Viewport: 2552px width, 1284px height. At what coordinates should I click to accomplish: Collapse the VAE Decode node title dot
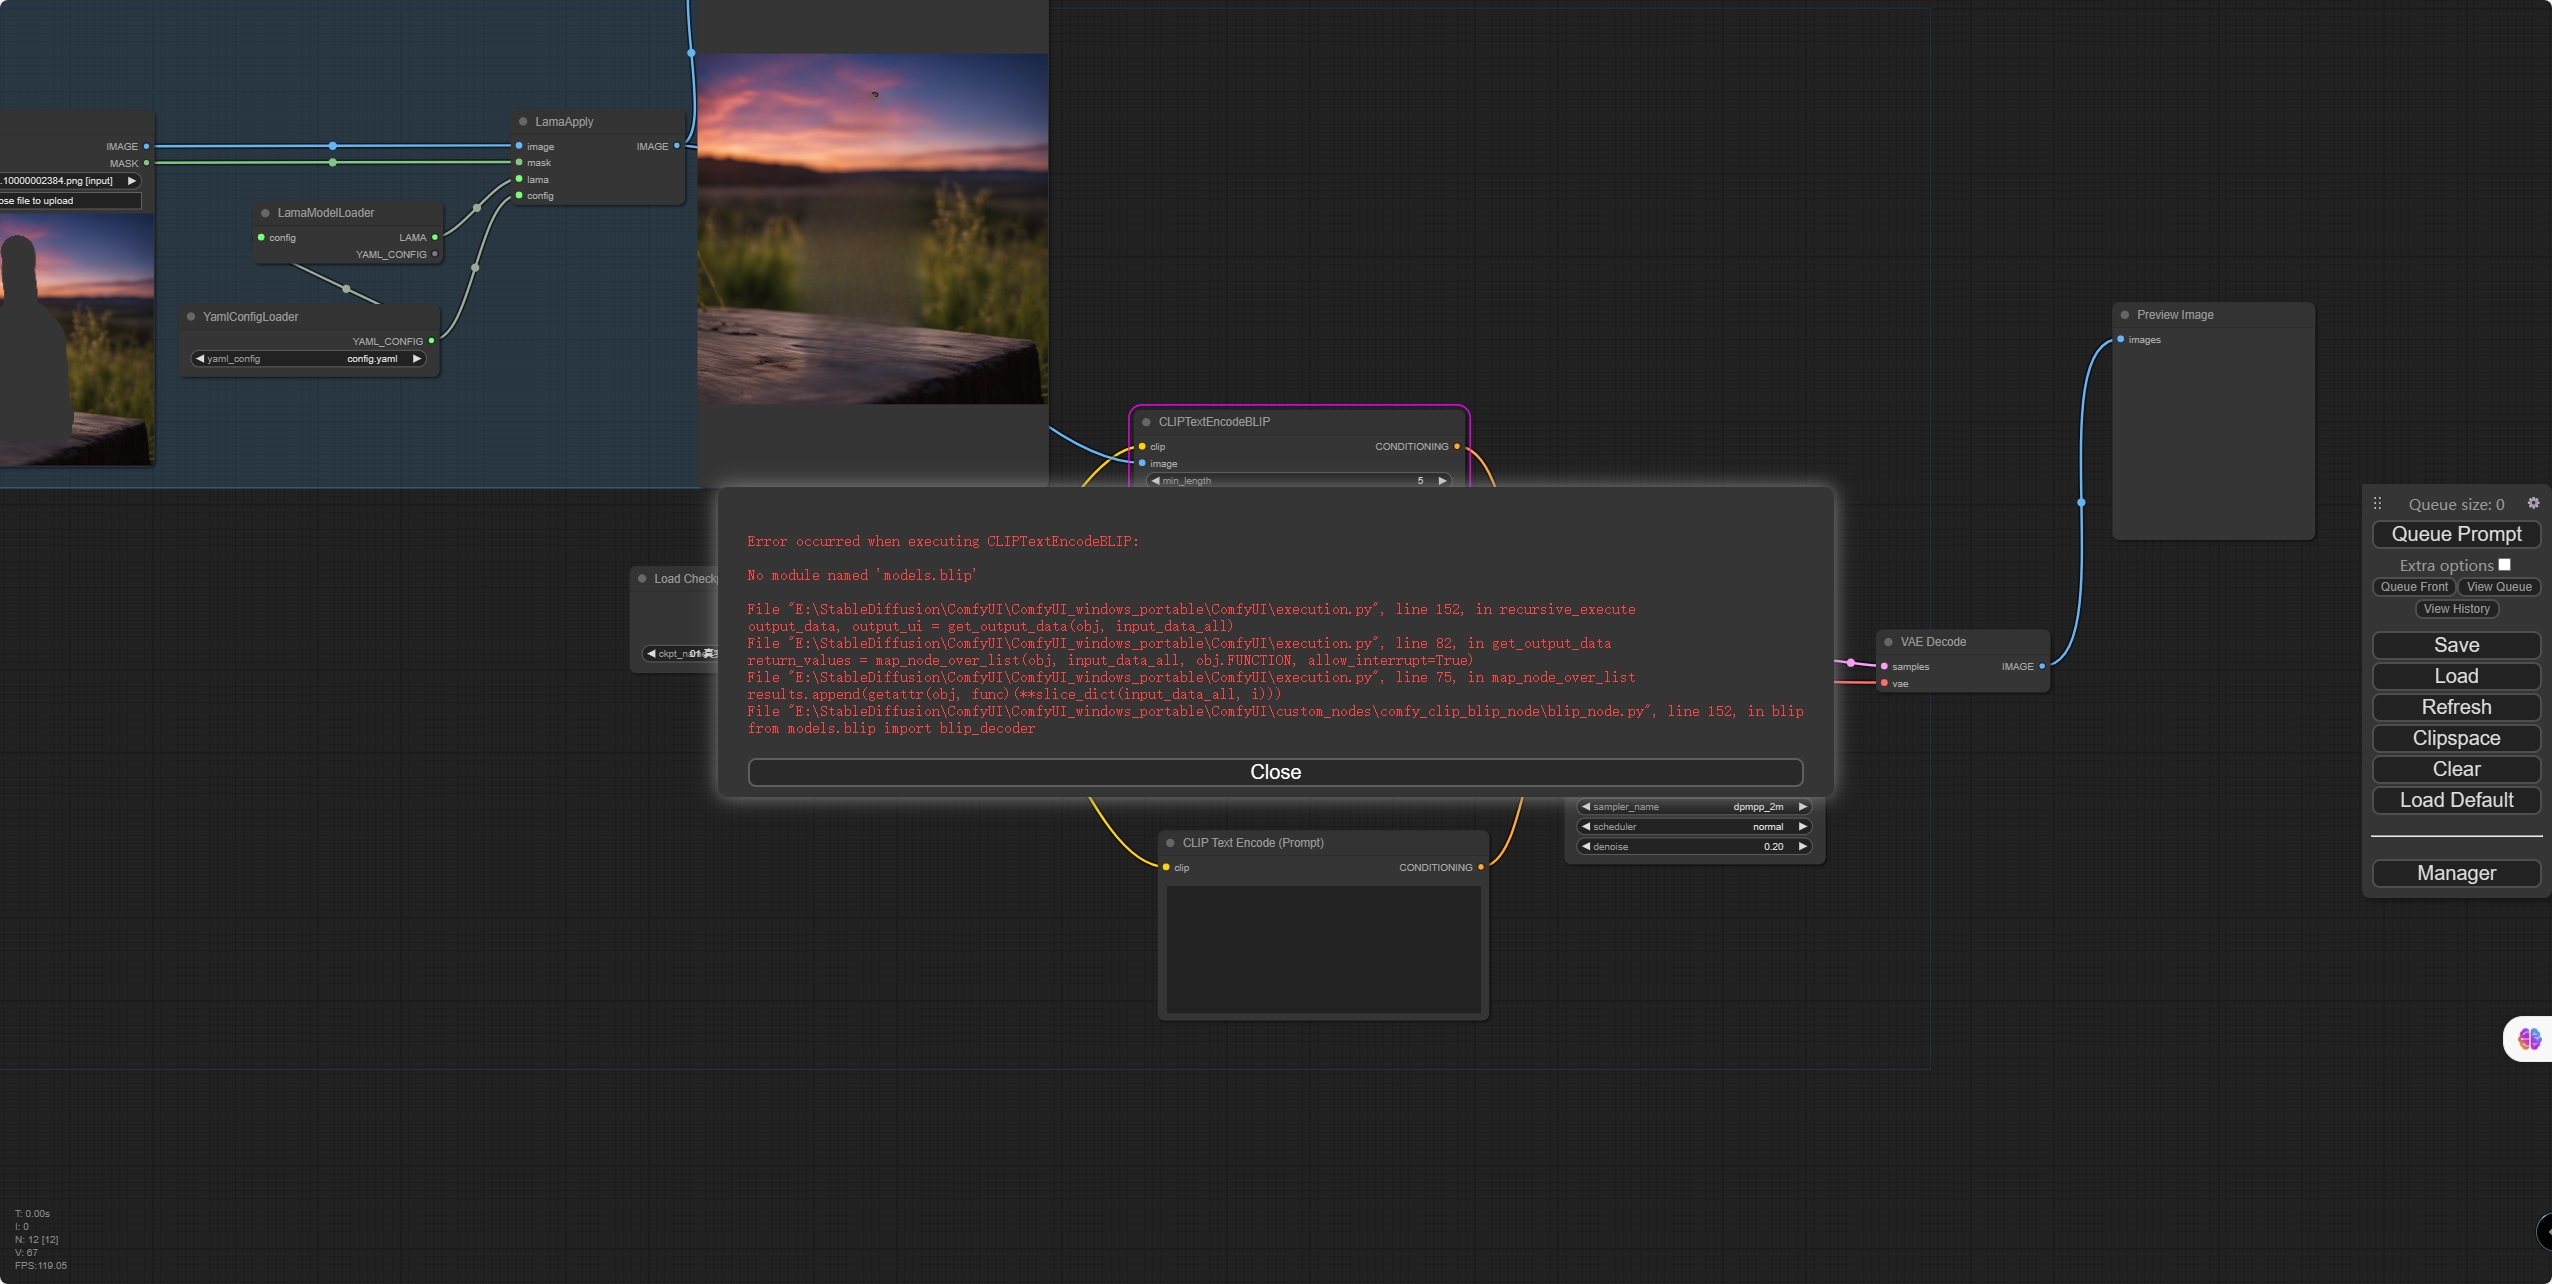click(x=1887, y=641)
